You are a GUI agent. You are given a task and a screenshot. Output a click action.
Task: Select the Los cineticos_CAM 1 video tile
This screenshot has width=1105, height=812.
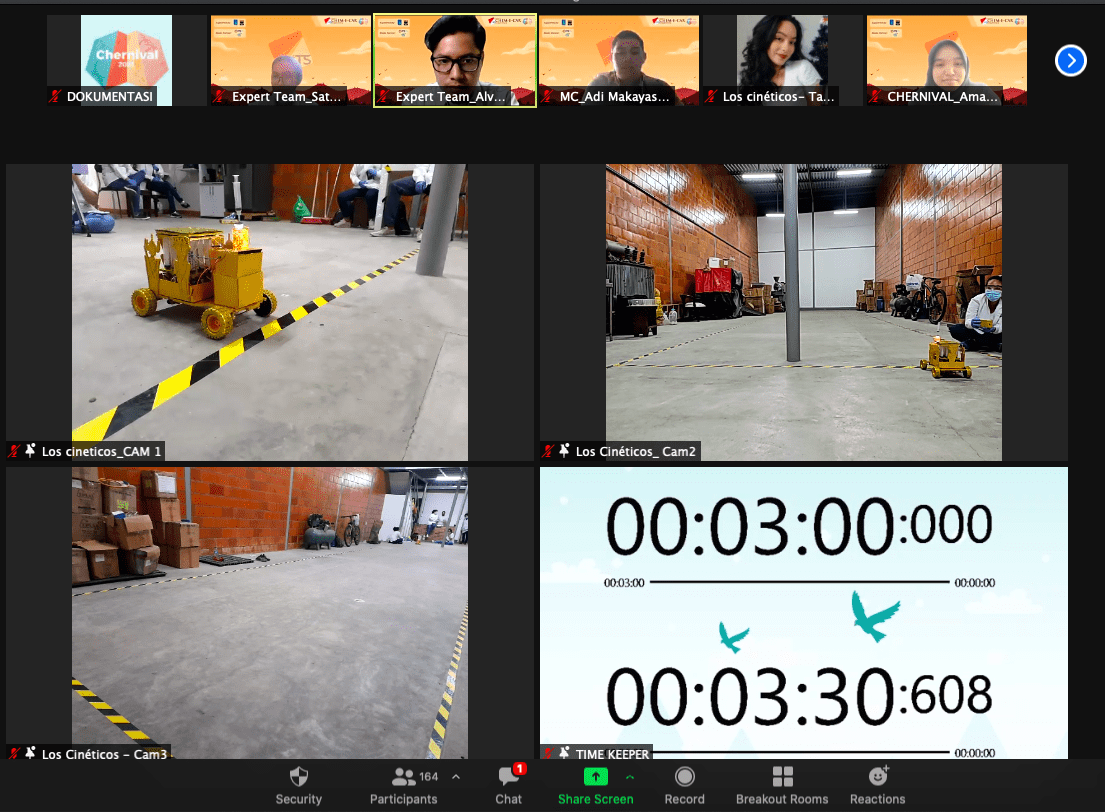tap(269, 310)
